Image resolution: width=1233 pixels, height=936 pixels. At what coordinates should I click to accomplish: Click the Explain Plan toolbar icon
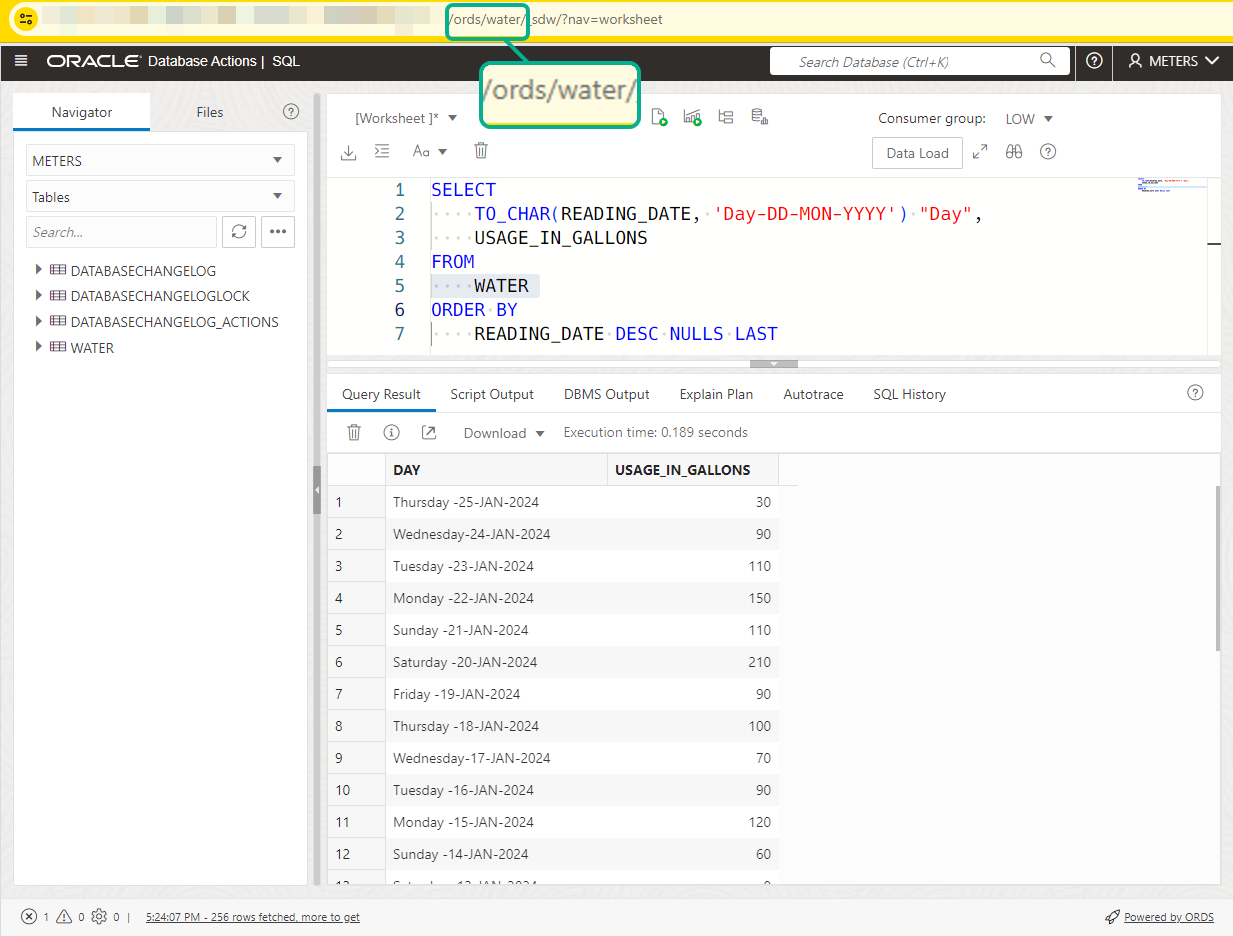692,118
